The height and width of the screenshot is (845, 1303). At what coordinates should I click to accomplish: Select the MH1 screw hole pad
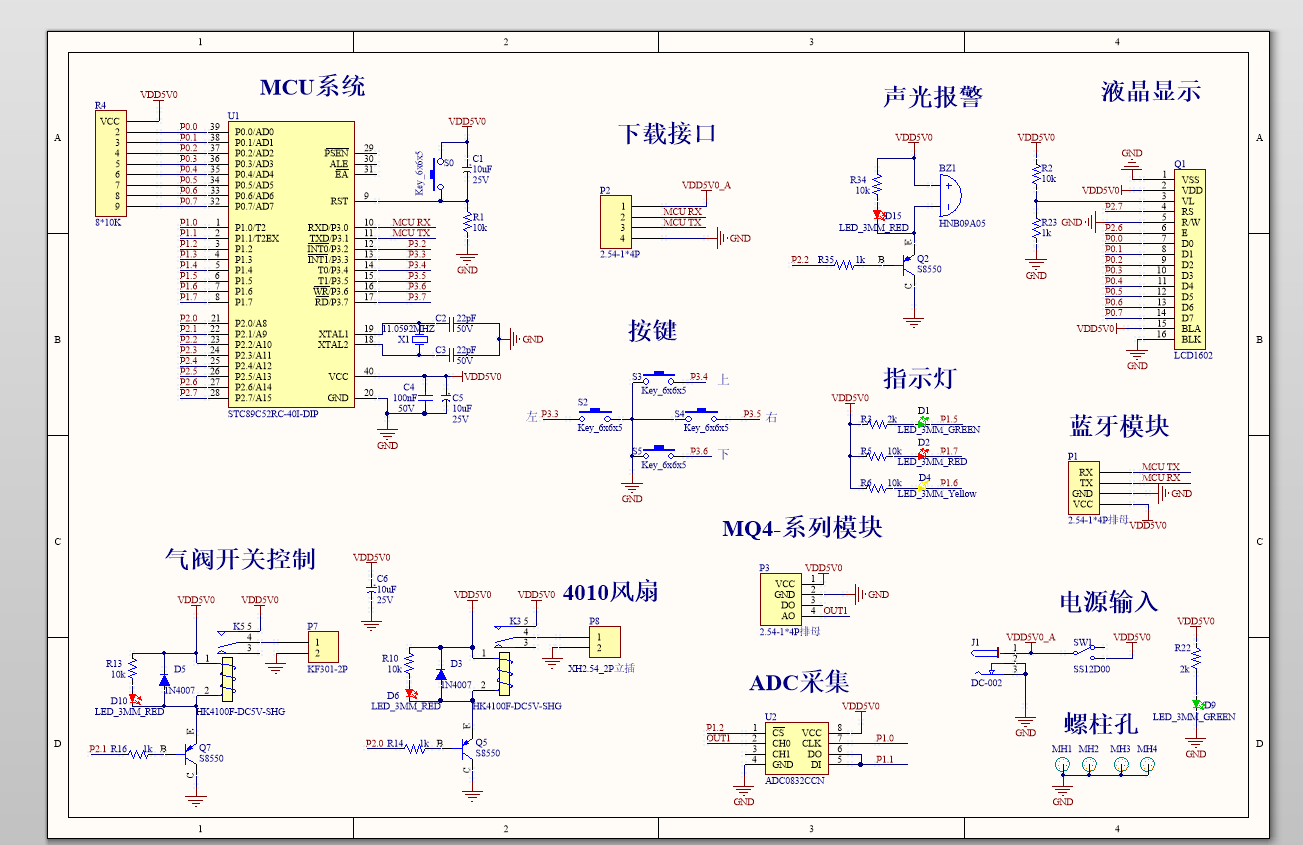tap(1061, 762)
